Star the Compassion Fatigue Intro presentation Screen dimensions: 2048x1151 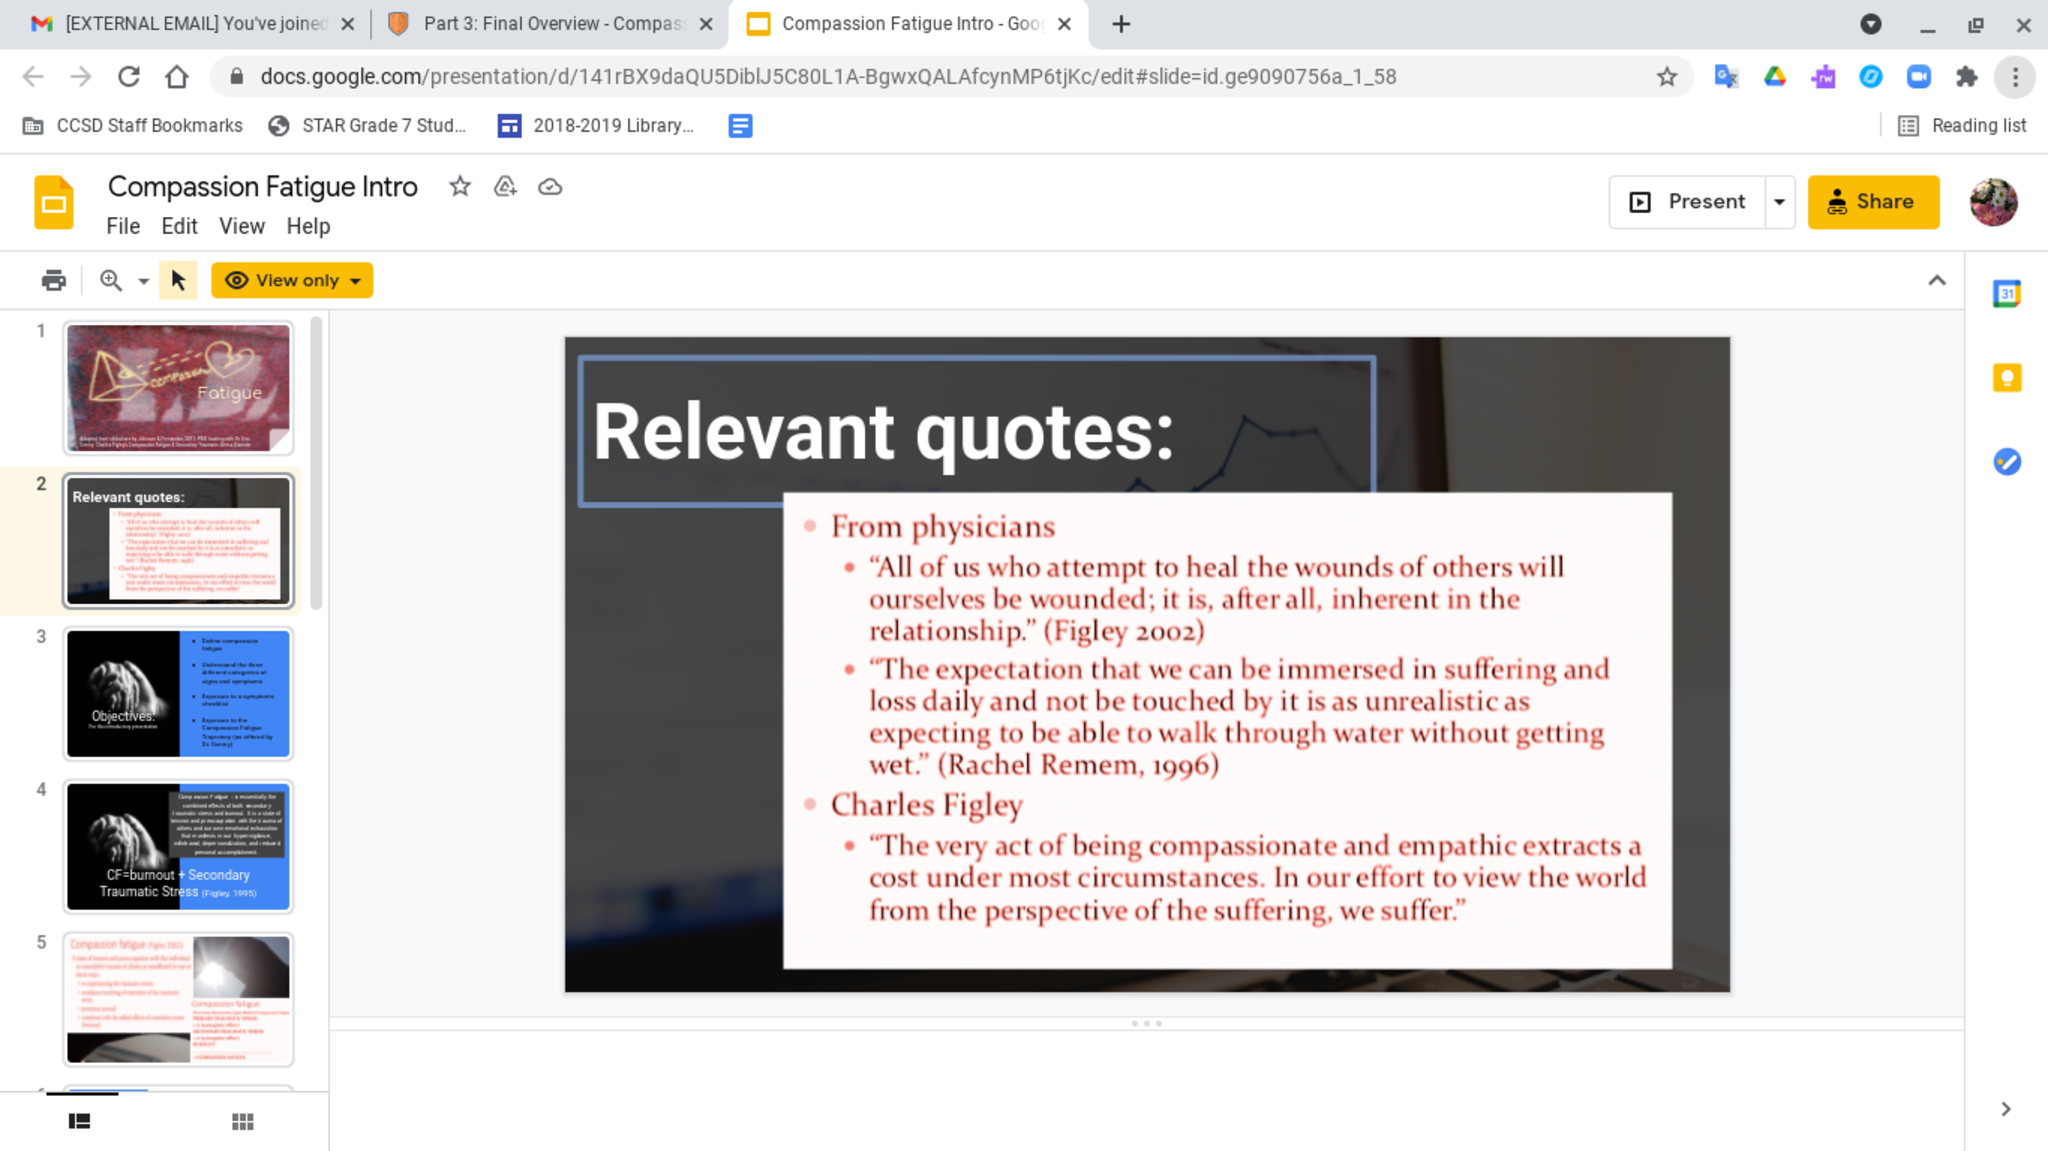460,187
